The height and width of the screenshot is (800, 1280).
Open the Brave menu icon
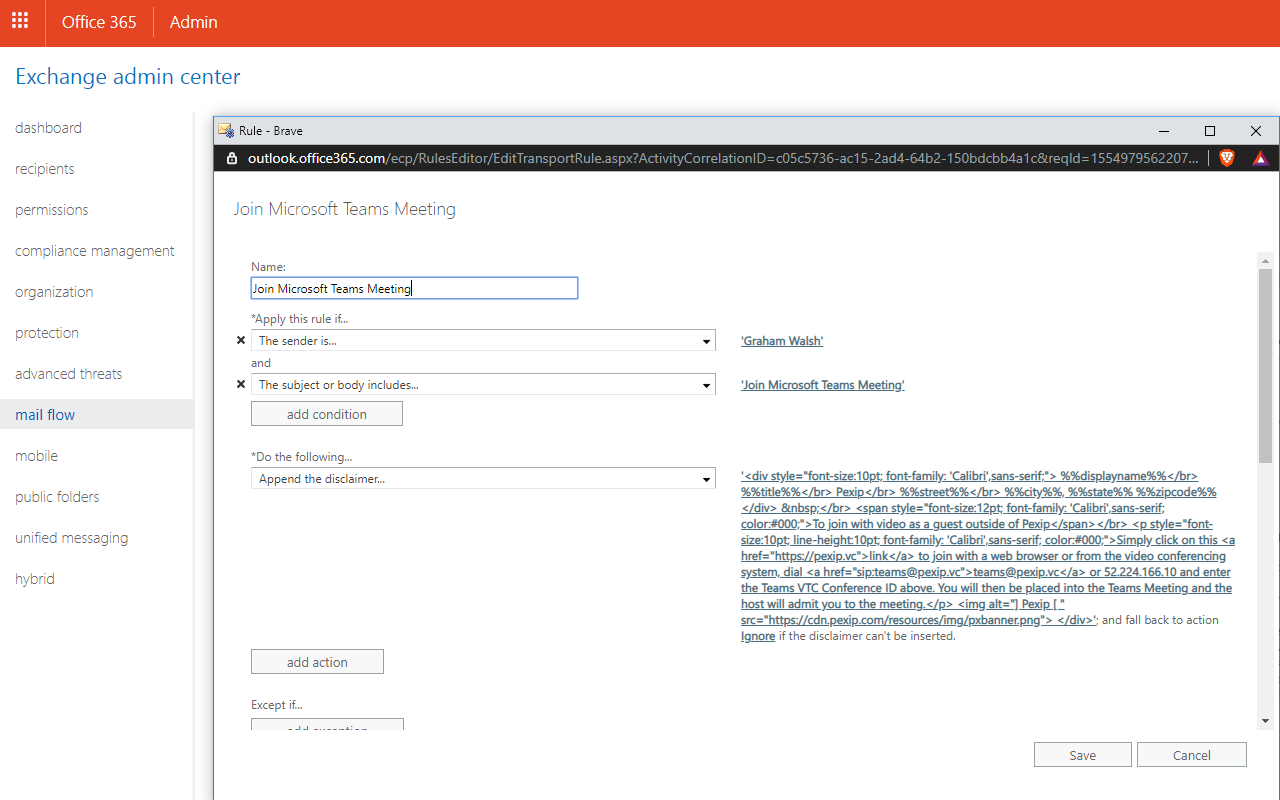pos(1260,157)
